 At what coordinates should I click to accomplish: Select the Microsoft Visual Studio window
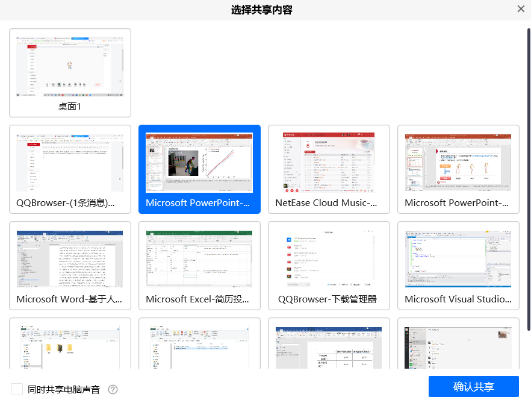click(458, 266)
